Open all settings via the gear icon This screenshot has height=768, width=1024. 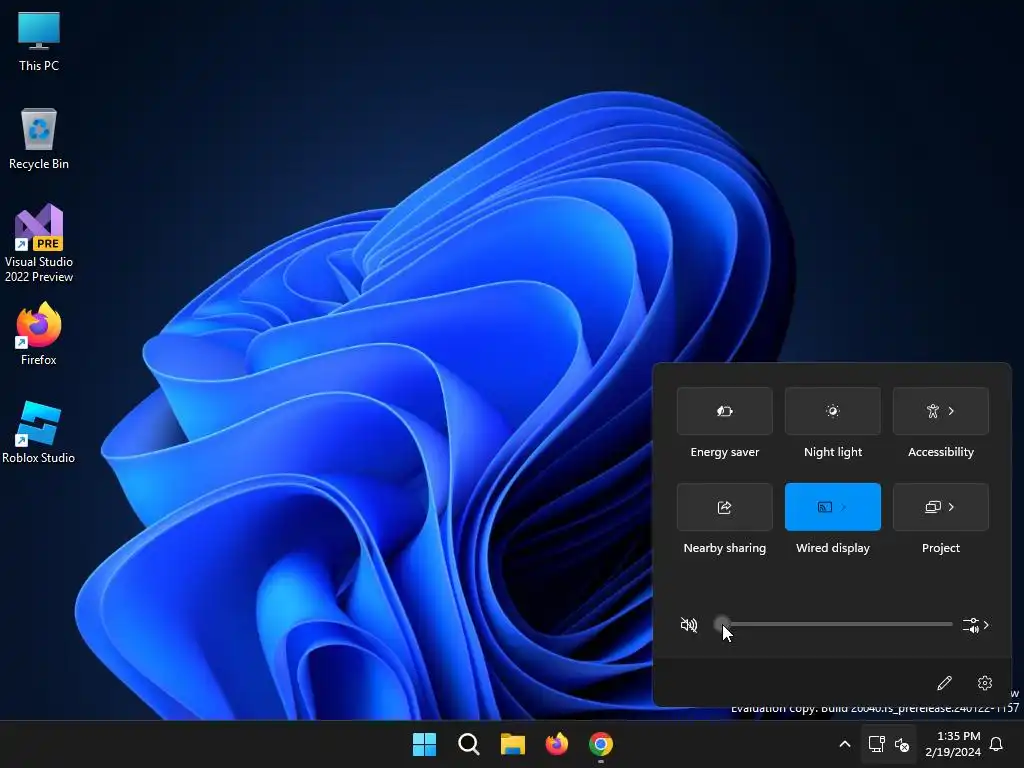coord(985,683)
